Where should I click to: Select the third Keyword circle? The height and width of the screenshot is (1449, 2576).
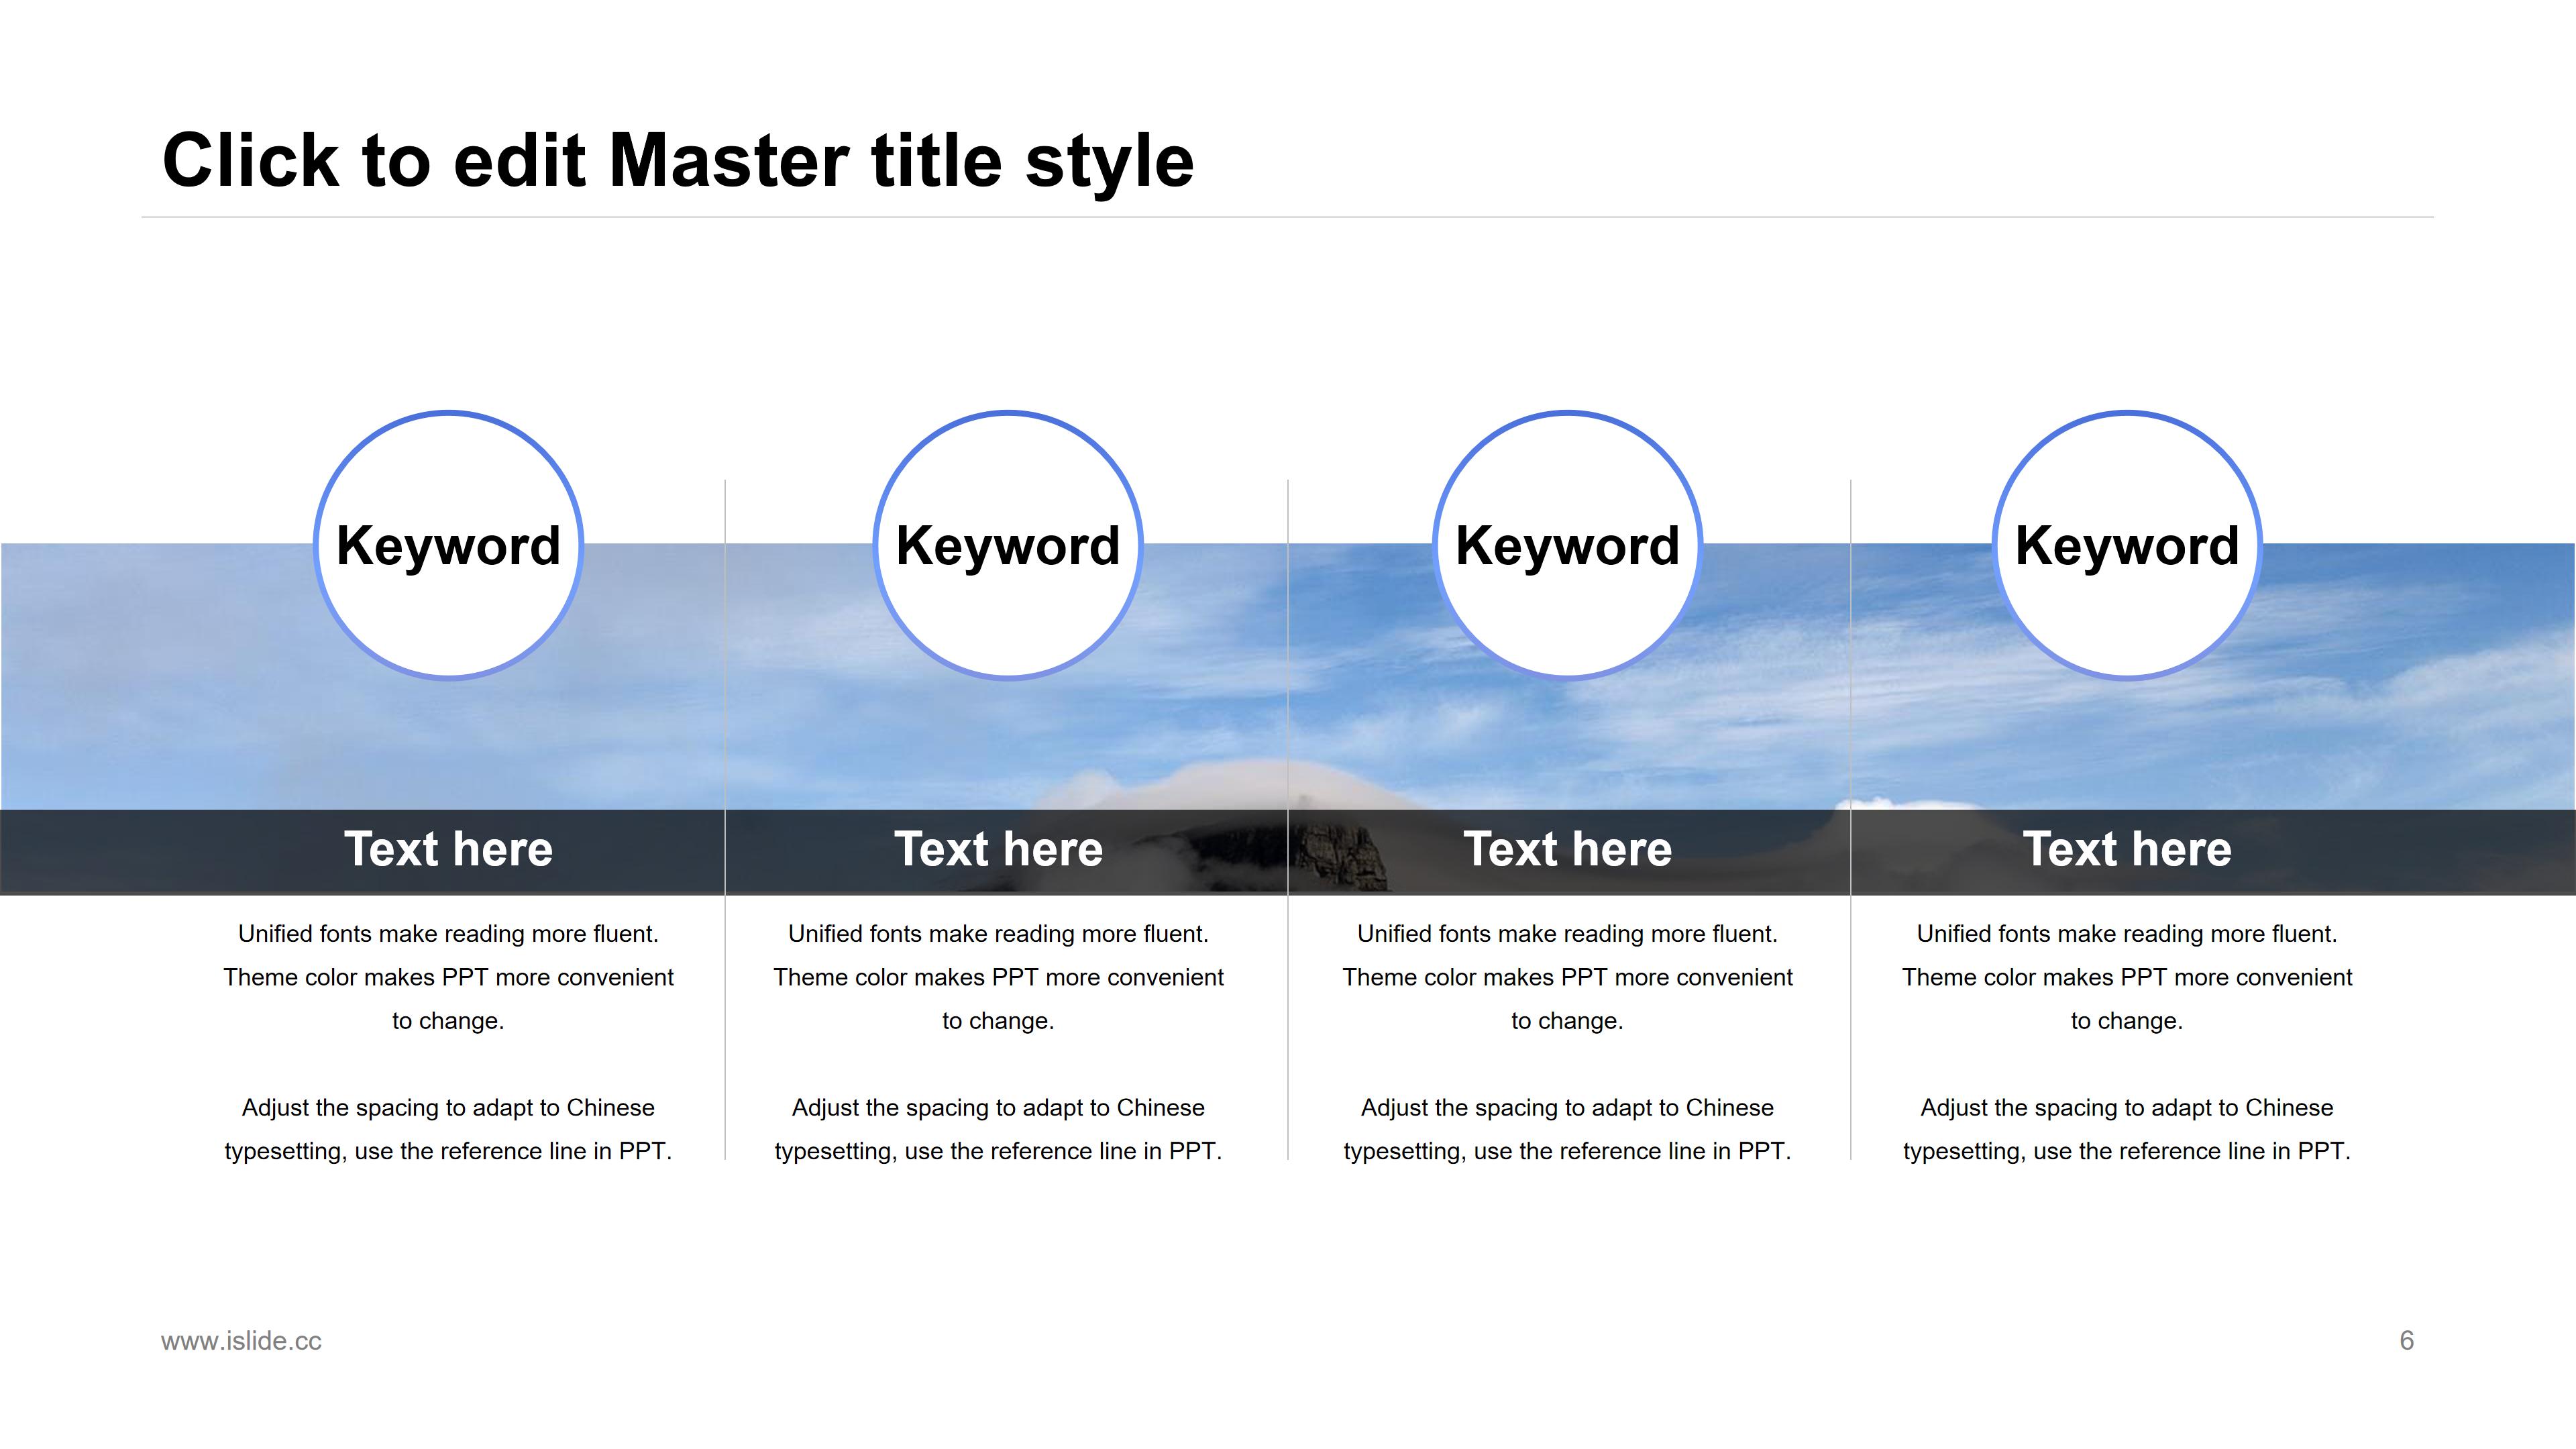coord(1567,545)
